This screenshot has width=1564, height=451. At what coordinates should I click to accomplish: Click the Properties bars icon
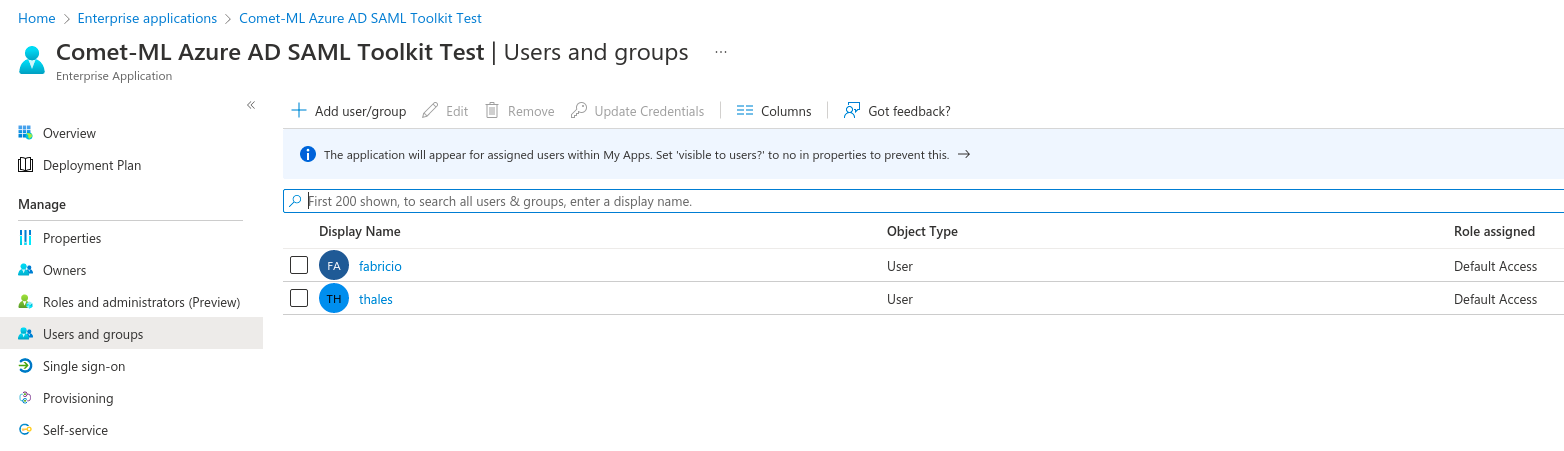26,238
